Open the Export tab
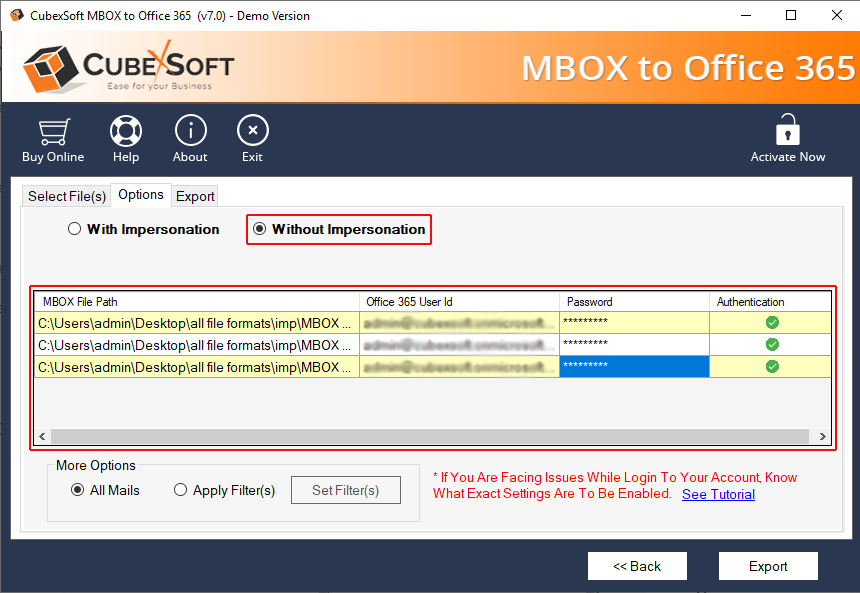Viewport: 860px width, 593px height. pos(195,196)
